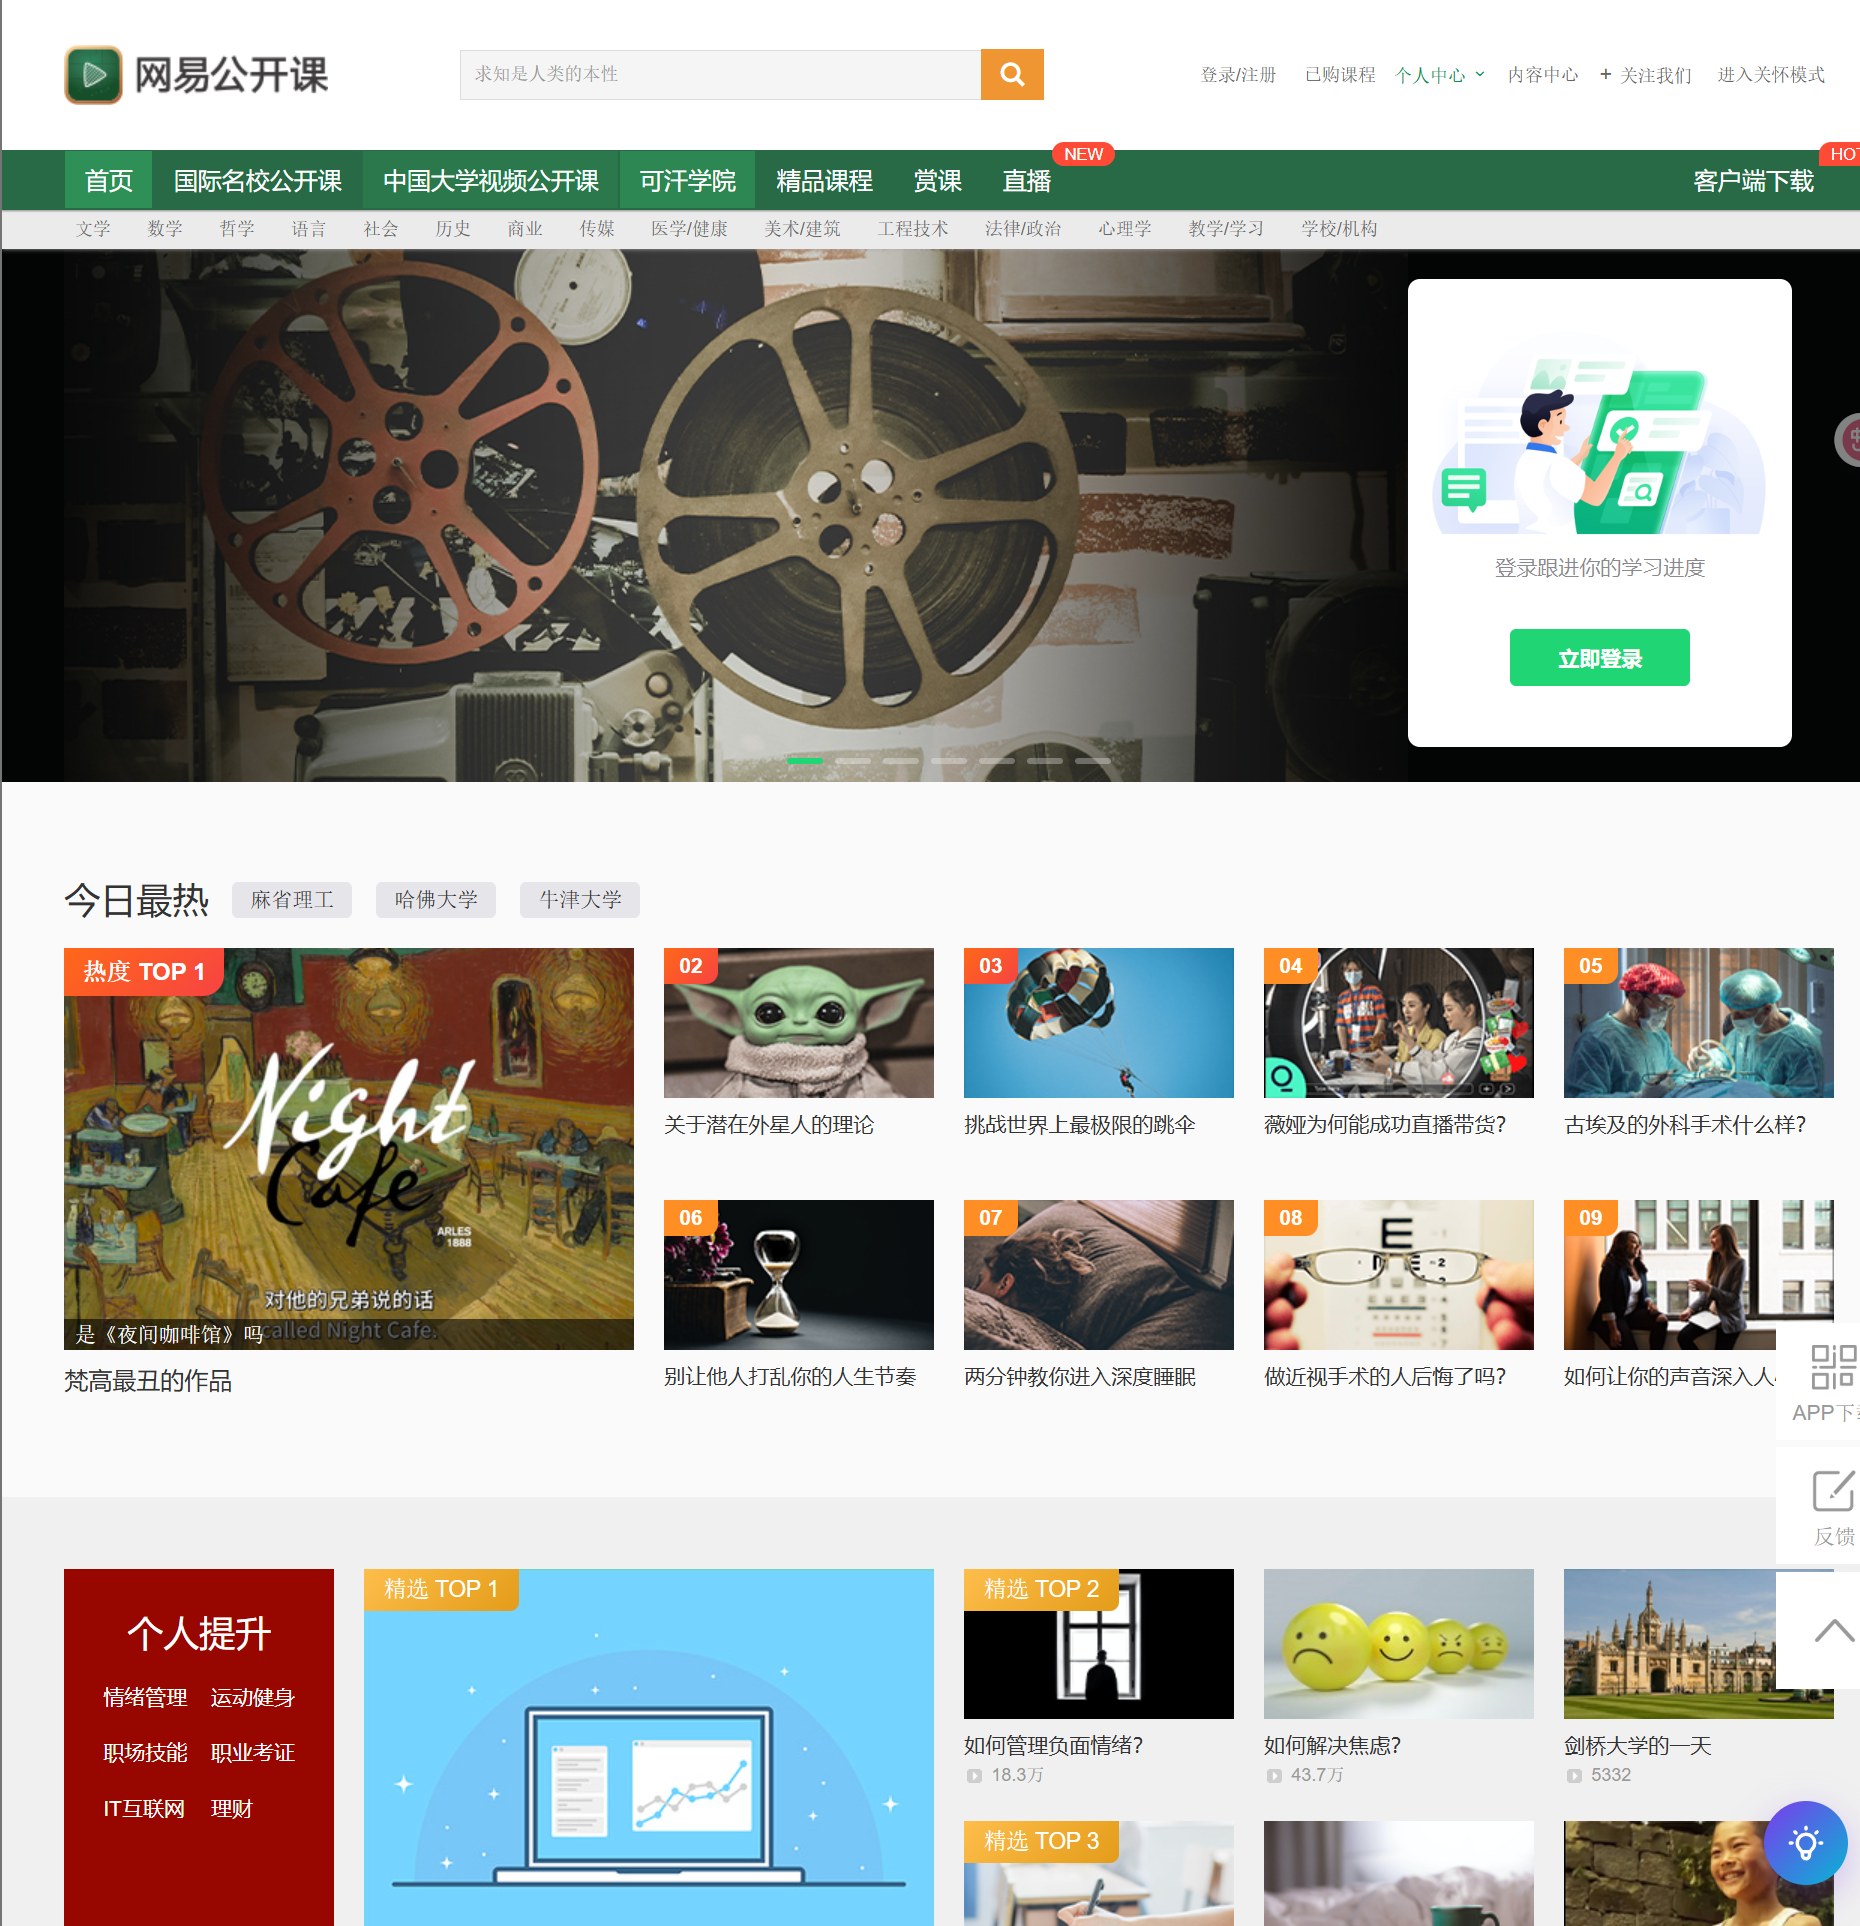This screenshot has width=1860, height=1926.
Task: Enter 关怀模式 via header link
Action: point(1771,75)
